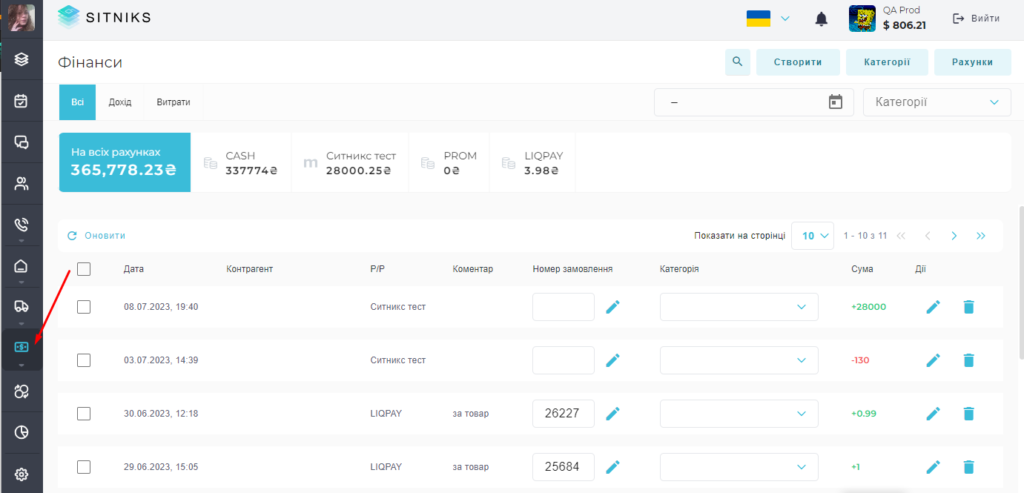
Task: Open the phone calls sidebar icon
Action: [22, 225]
